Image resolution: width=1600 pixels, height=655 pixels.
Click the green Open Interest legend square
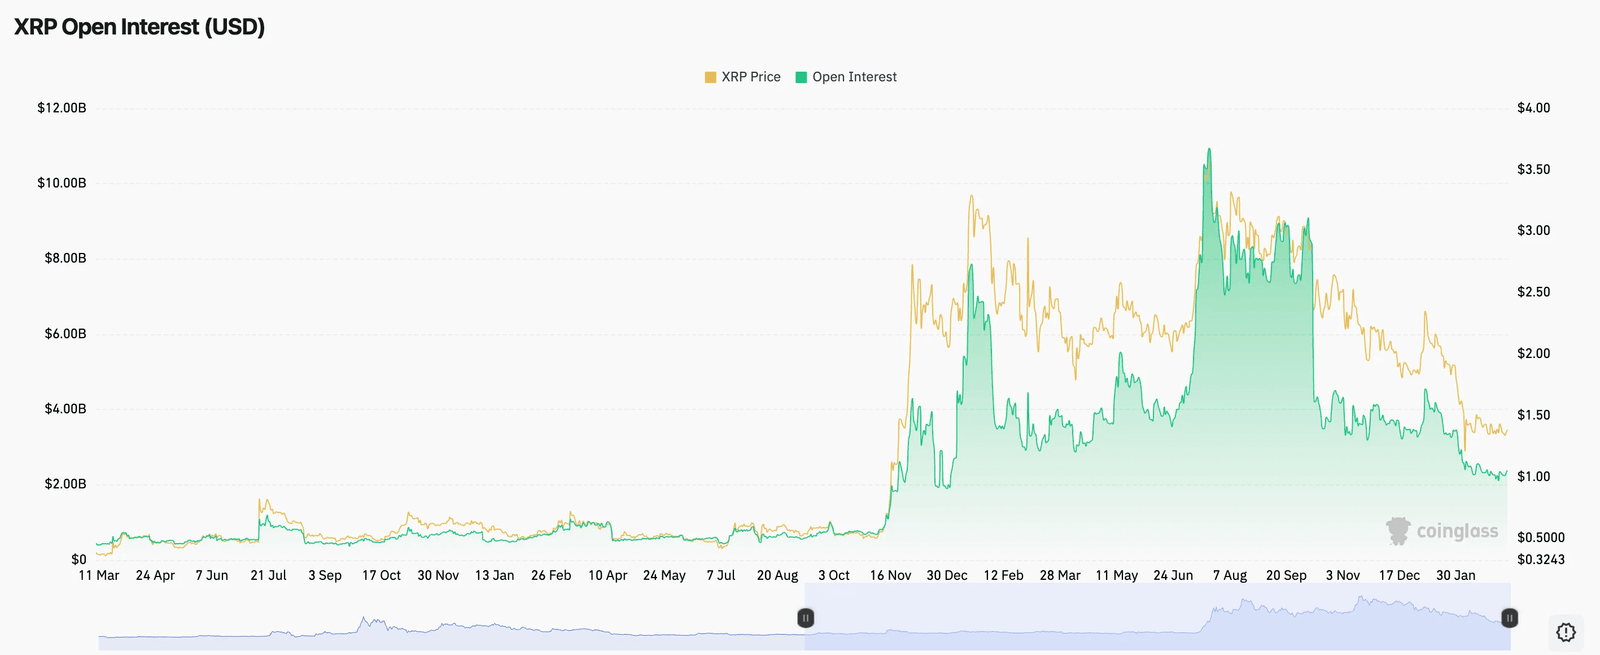tap(801, 77)
